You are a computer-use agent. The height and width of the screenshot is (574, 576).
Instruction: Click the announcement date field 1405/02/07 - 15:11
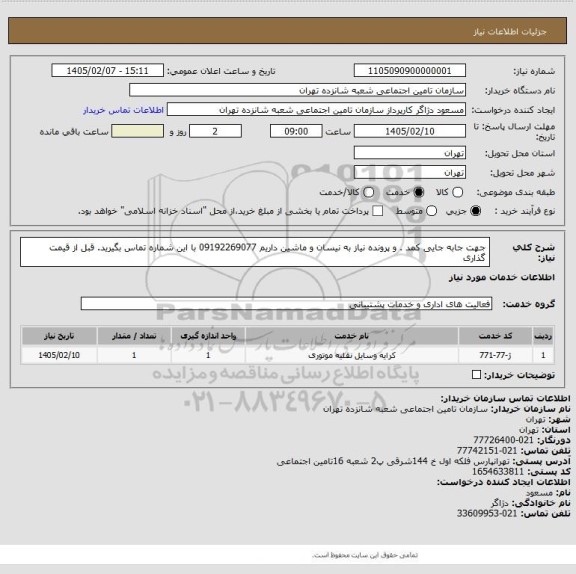108,71
